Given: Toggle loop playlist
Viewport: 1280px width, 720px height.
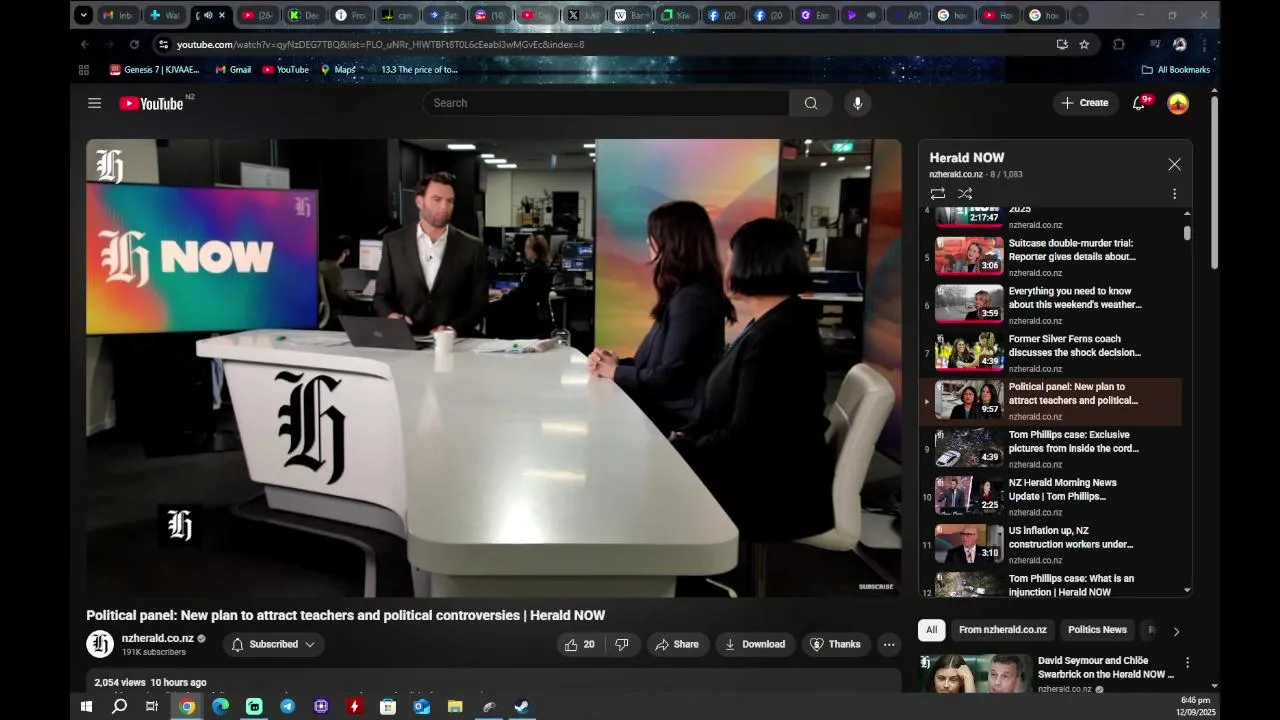Looking at the screenshot, I should pyautogui.click(x=937, y=193).
